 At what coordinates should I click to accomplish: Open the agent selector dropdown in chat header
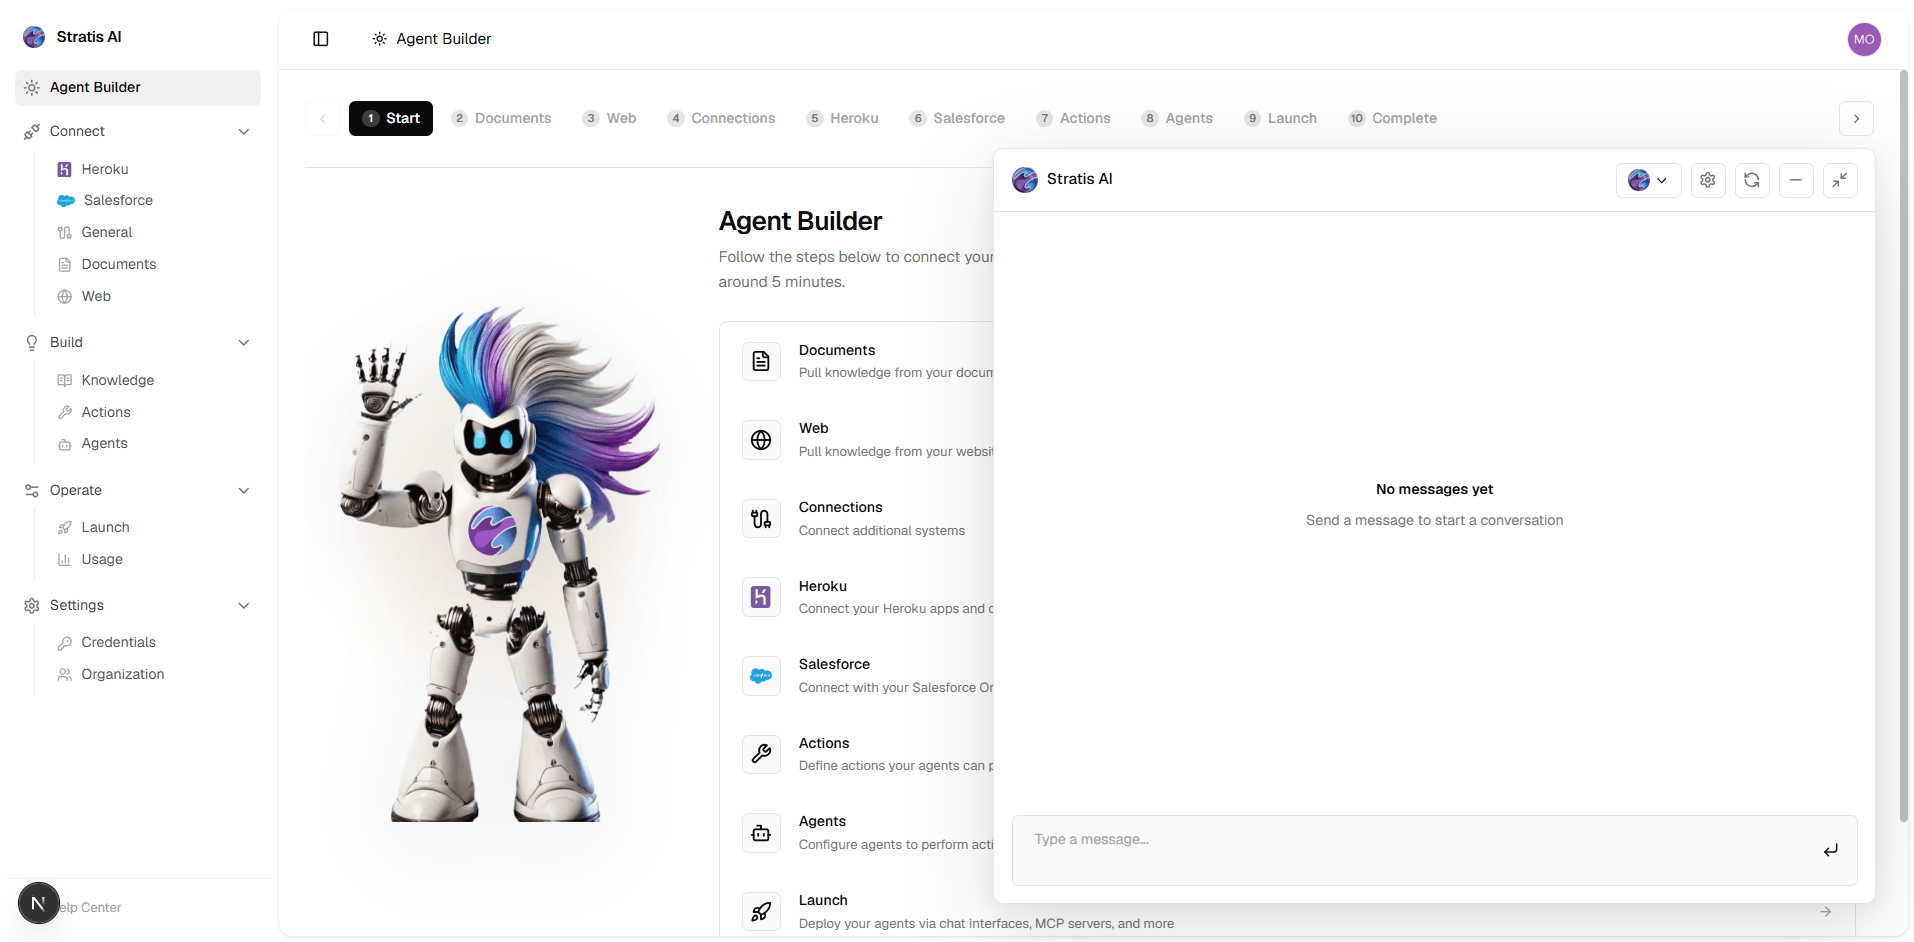1648,180
